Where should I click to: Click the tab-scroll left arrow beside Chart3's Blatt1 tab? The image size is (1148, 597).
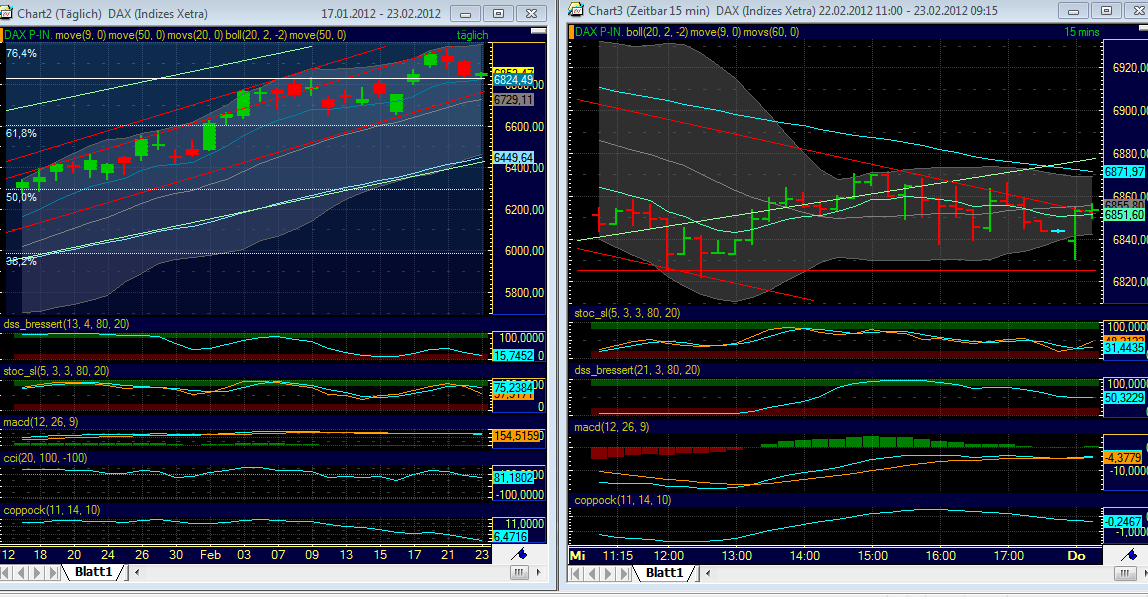tap(708, 573)
